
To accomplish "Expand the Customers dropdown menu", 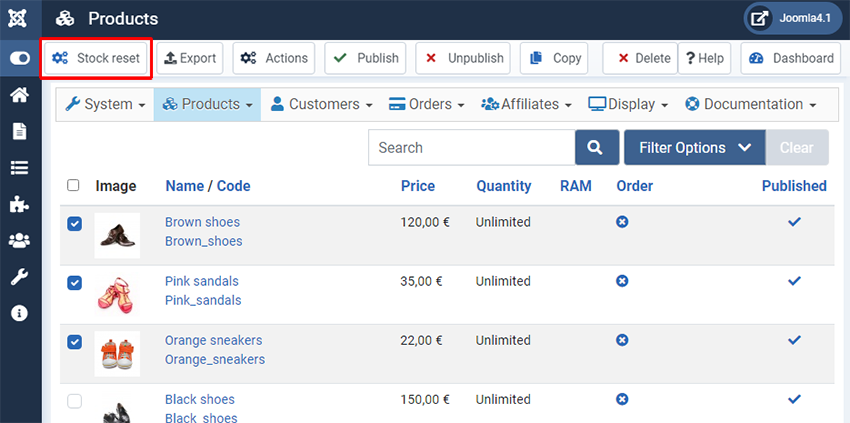I will [x=321, y=104].
